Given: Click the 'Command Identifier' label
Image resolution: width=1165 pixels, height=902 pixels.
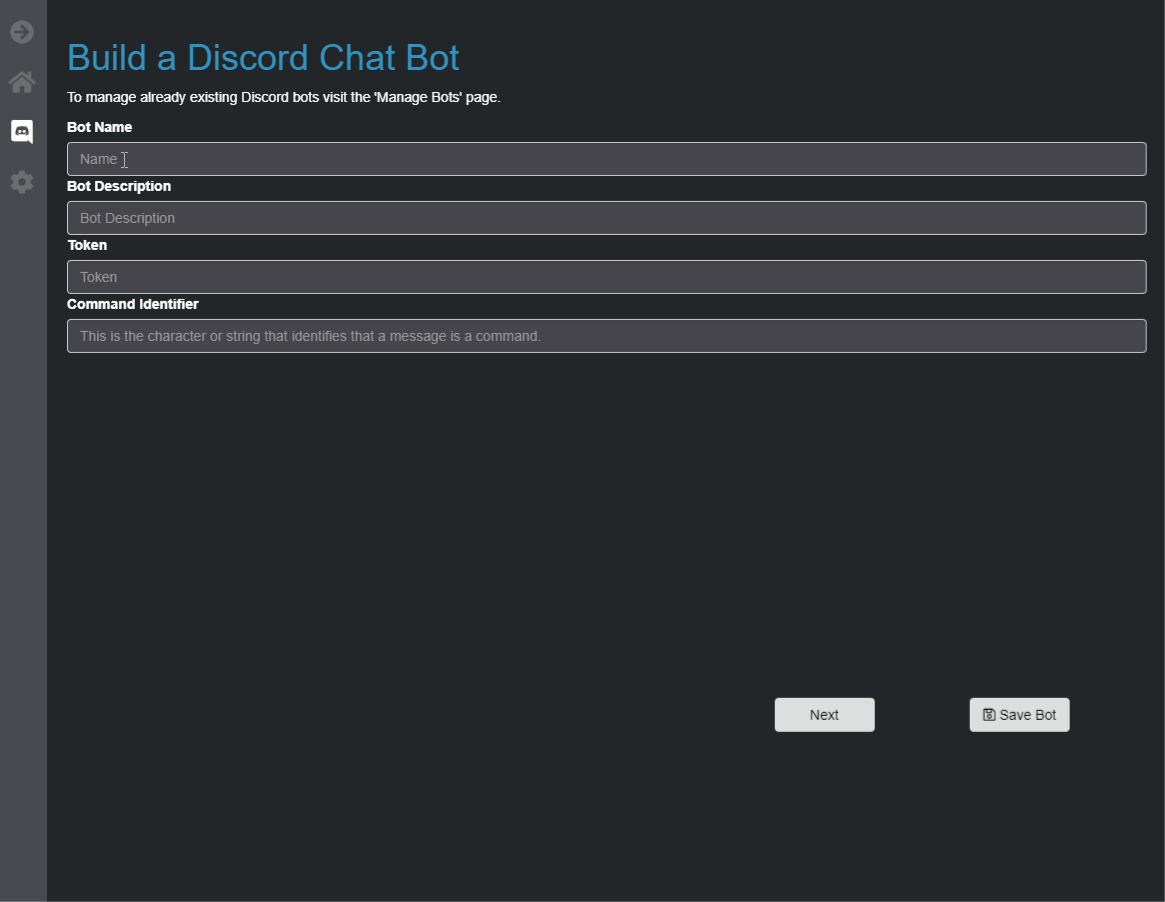Looking at the screenshot, I should coord(132,304).
